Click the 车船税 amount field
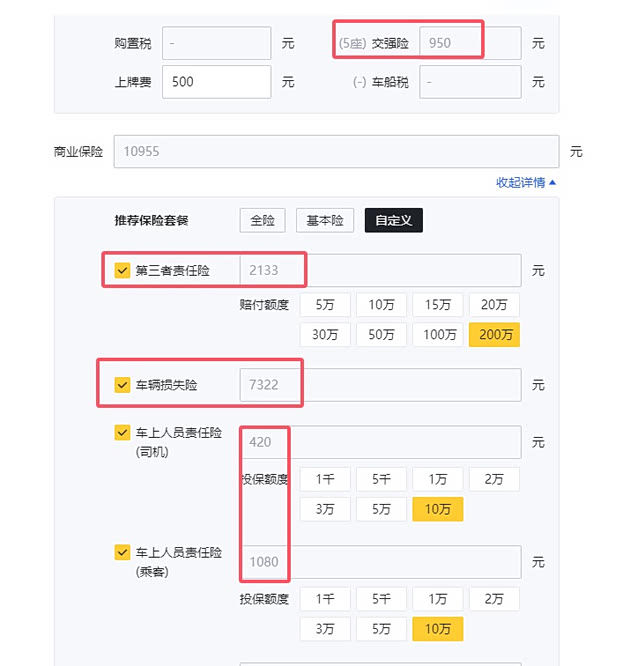Screen dimensions: 630x666 click(x=470, y=82)
